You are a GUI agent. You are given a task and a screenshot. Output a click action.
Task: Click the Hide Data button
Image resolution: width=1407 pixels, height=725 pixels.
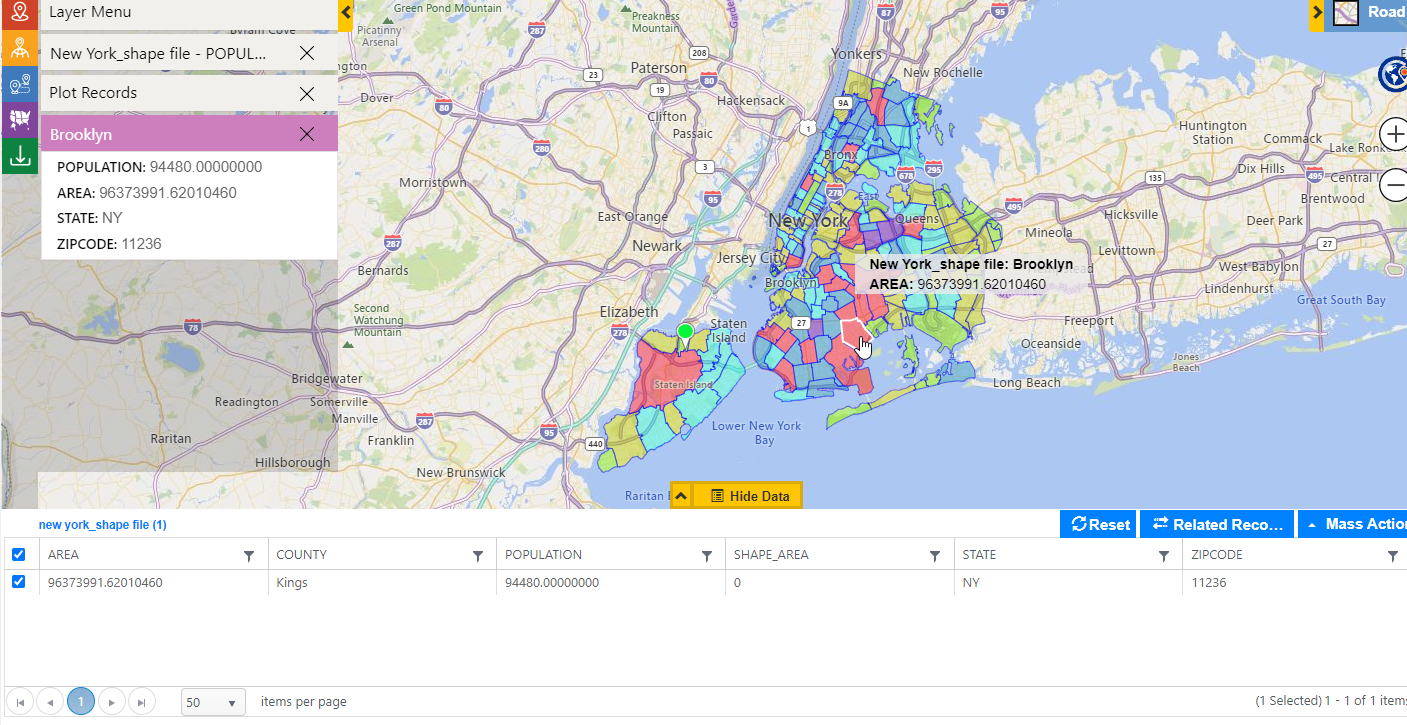click(748, 496)
